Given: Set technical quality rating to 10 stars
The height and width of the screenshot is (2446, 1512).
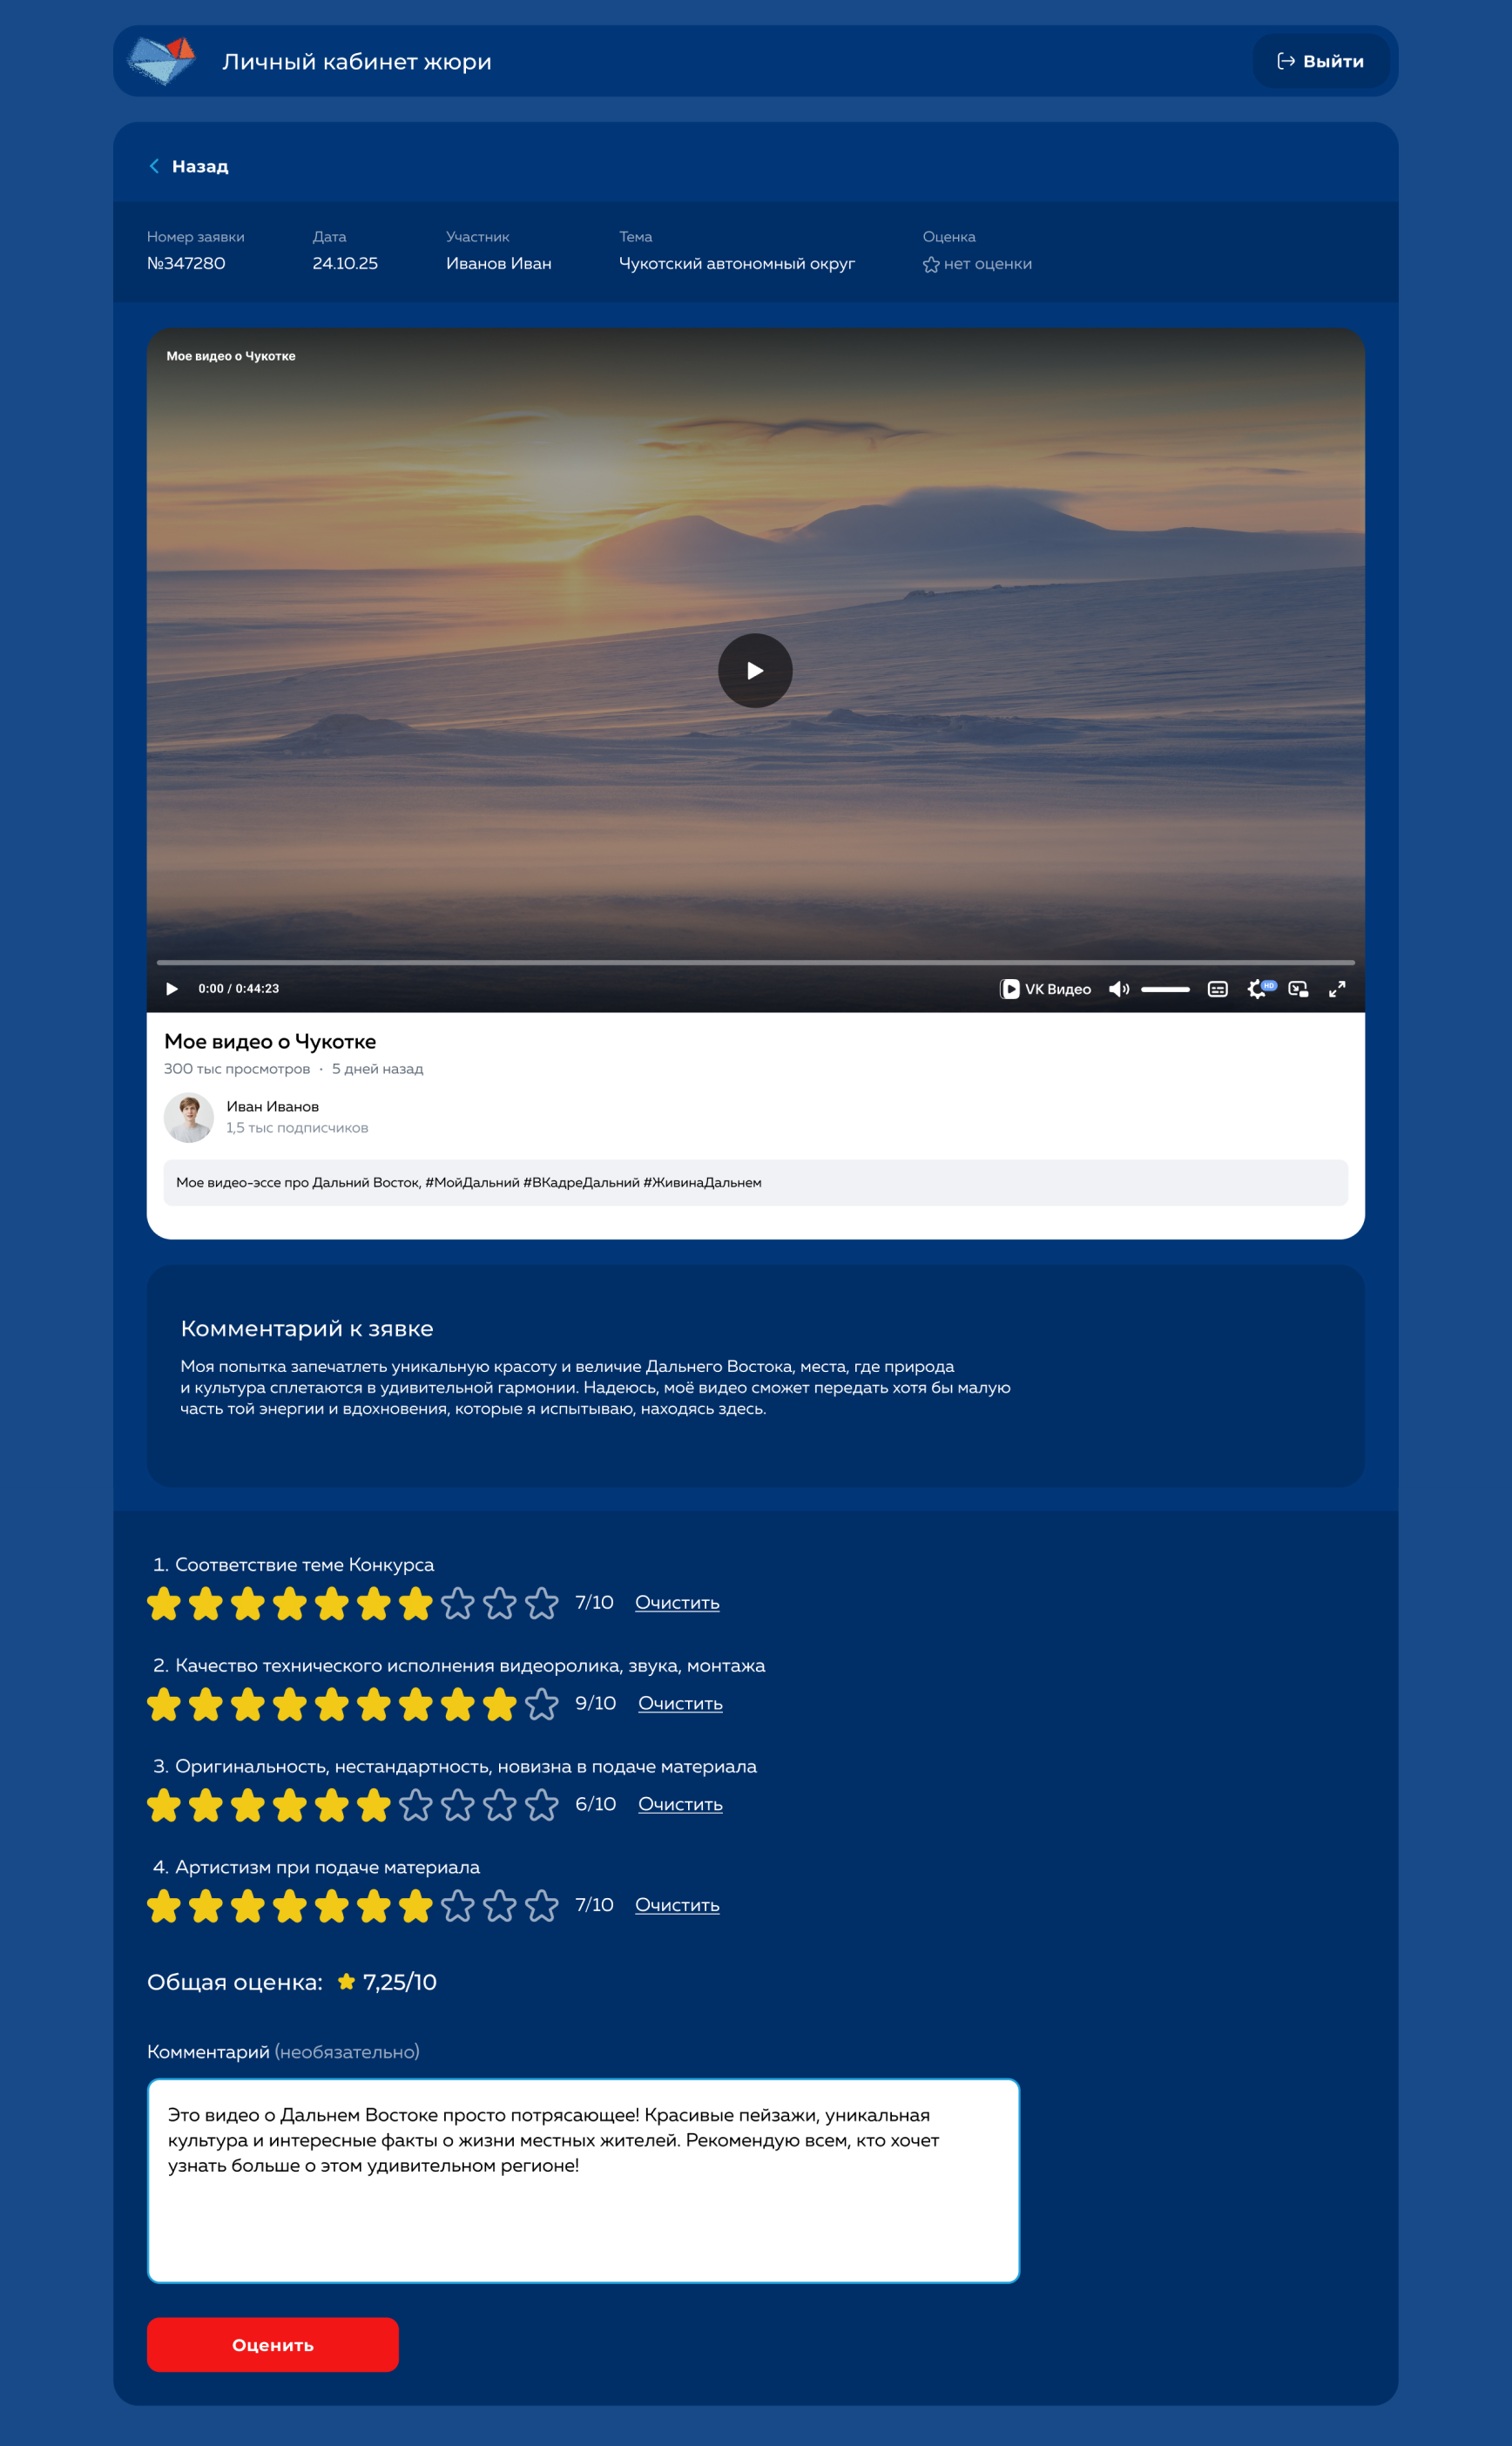Looking at the screenshot, I should click(x=541, y=1704).
